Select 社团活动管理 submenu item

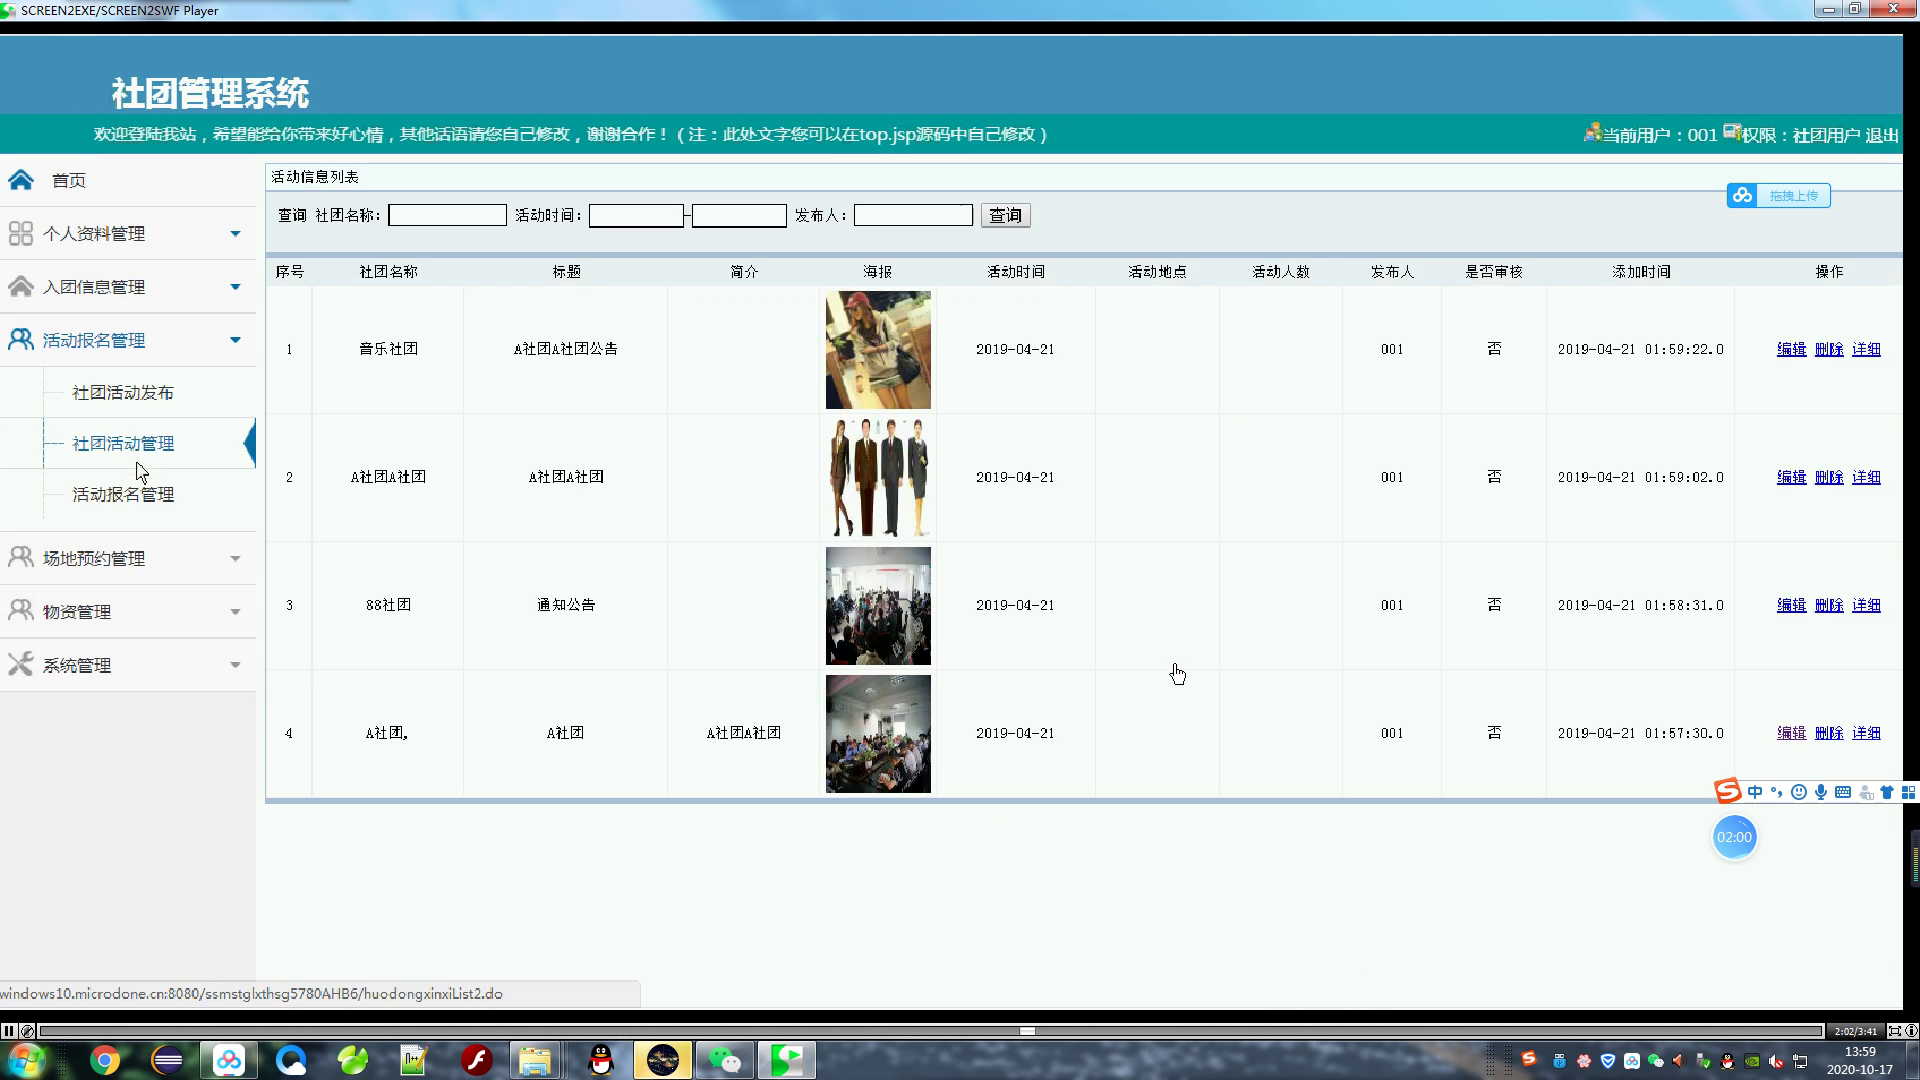(123, 443)
